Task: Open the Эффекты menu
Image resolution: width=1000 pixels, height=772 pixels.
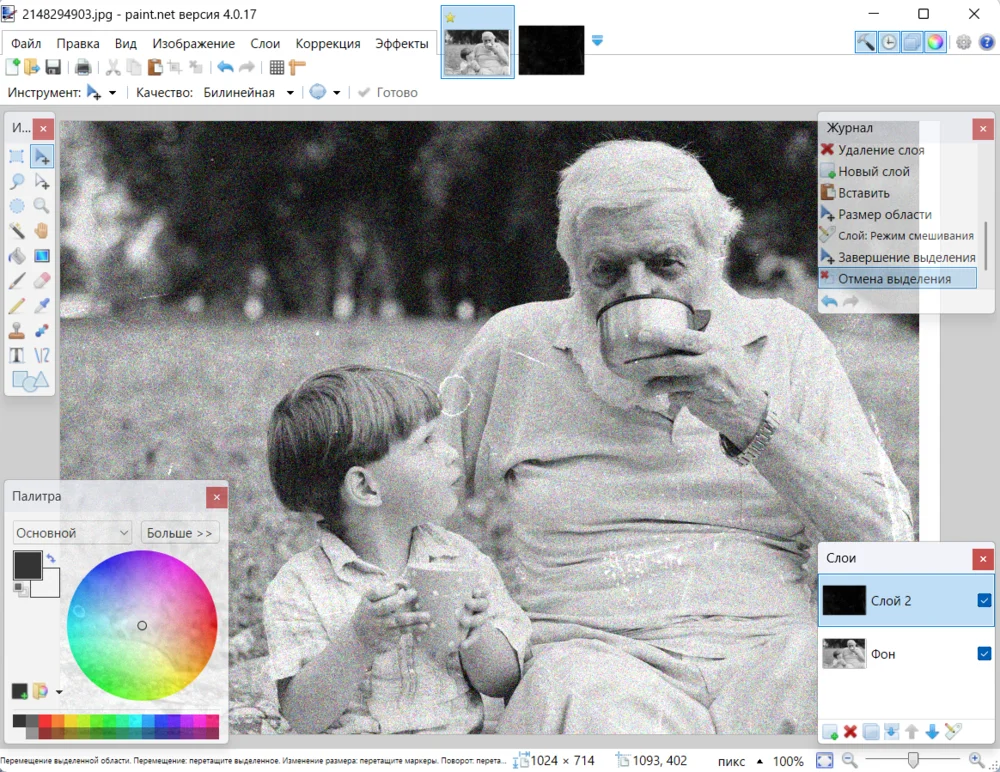Action: pos(402,43)
